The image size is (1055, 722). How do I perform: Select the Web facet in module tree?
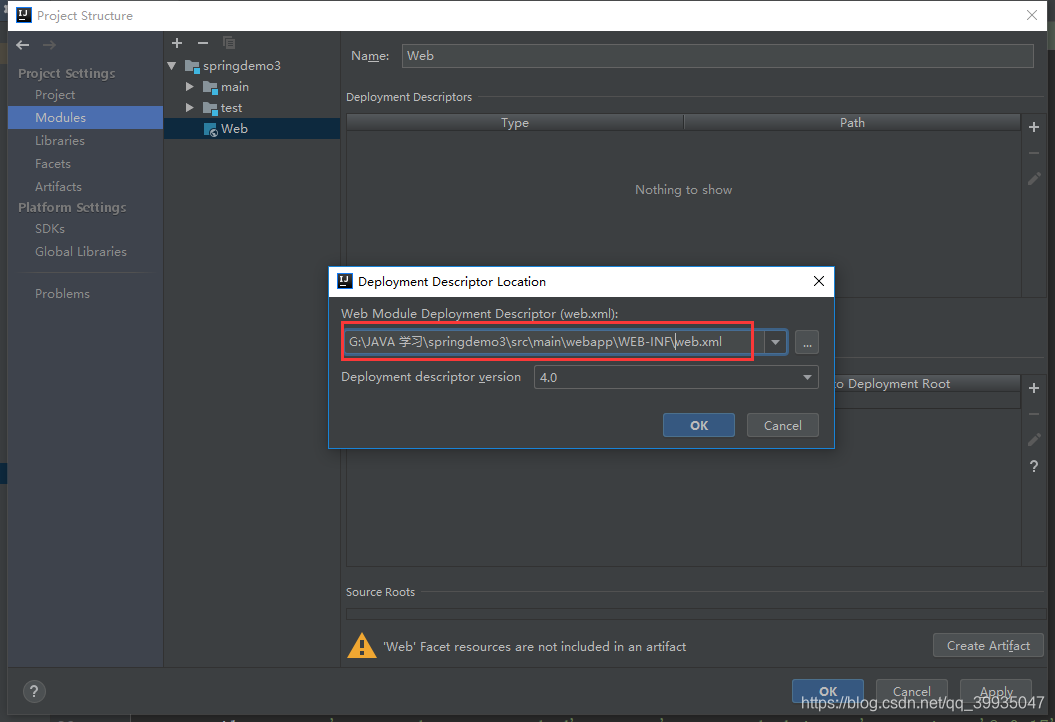(x=252, y=129)
